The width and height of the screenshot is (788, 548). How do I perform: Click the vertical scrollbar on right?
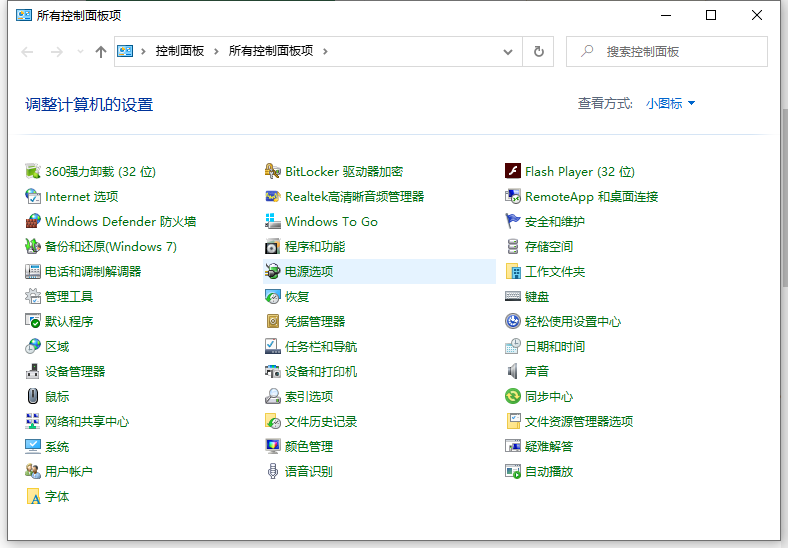[x=784, y=197]
